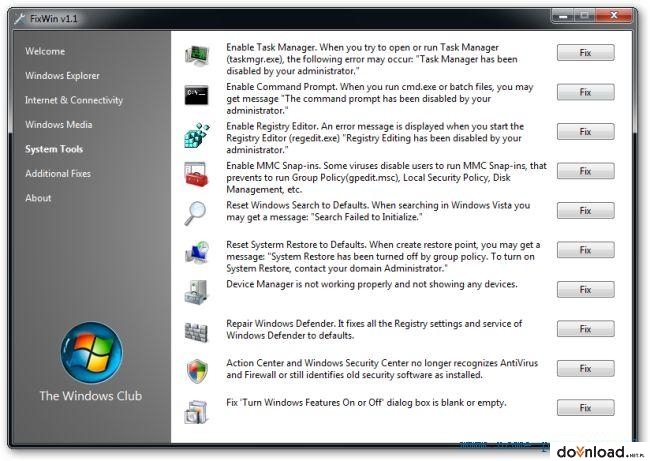This screenshot has width=650, height=461.
Task: Click Fix for Turn Windows Features dialog
Action: pos(585,408)
